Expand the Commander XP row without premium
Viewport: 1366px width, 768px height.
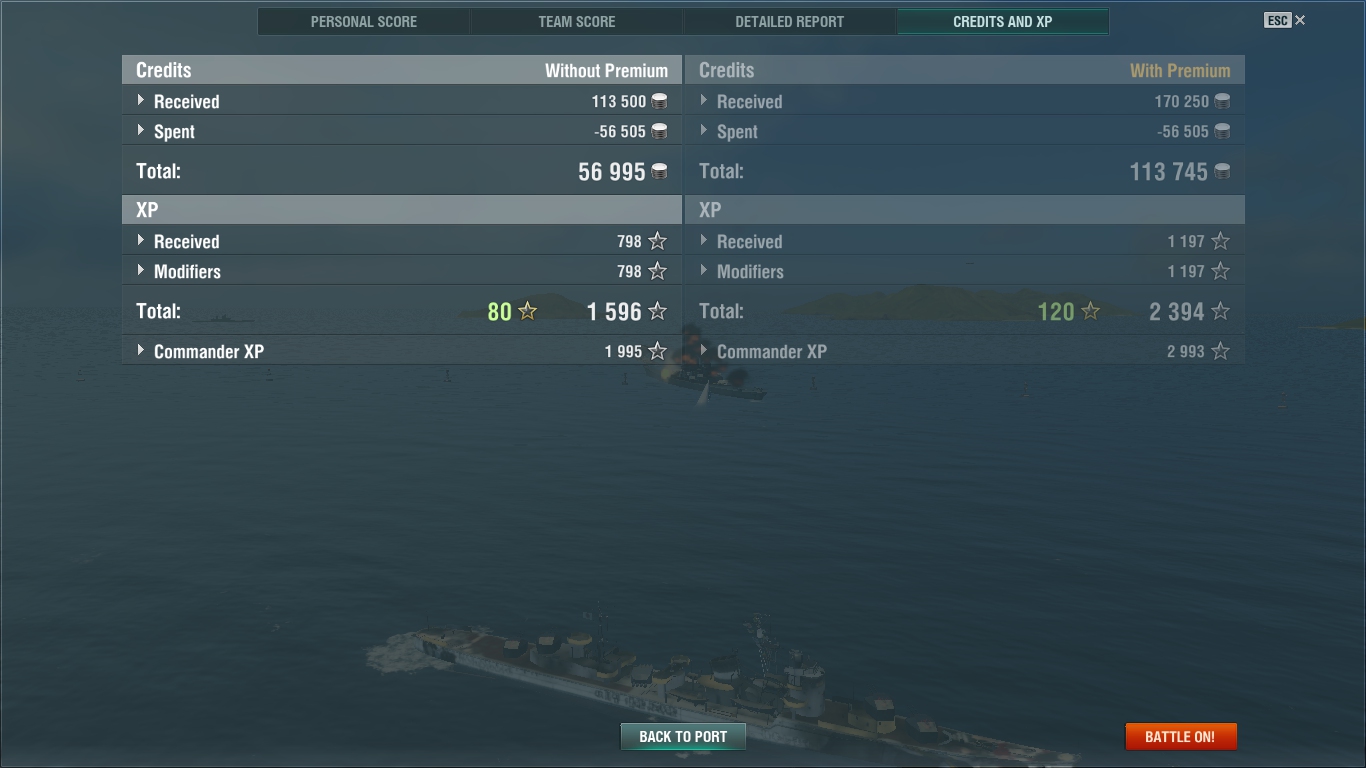coord(402,351)
